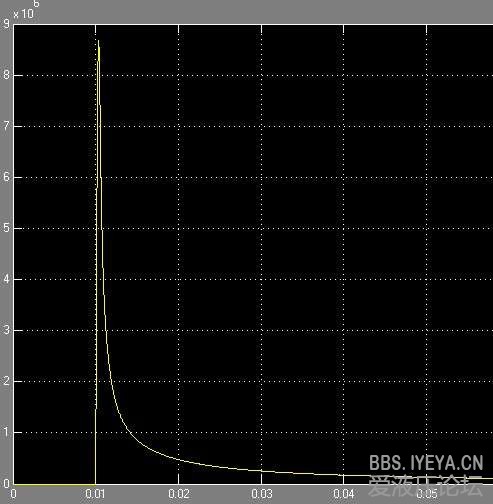
Task: Select the x10 exponent scale label
Action: click(26, 10)
